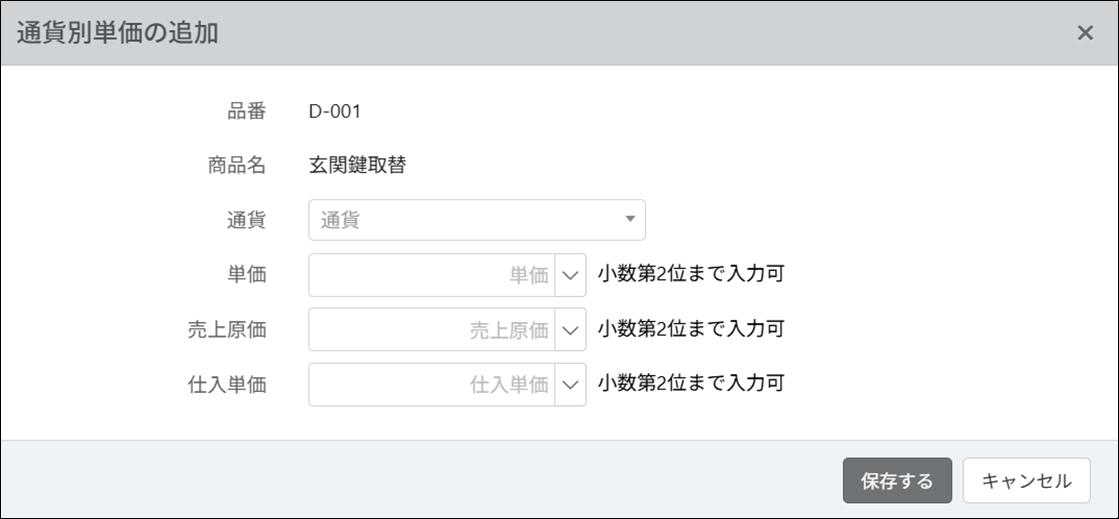Click the dialog title 通貨別単価の追加

118,33
